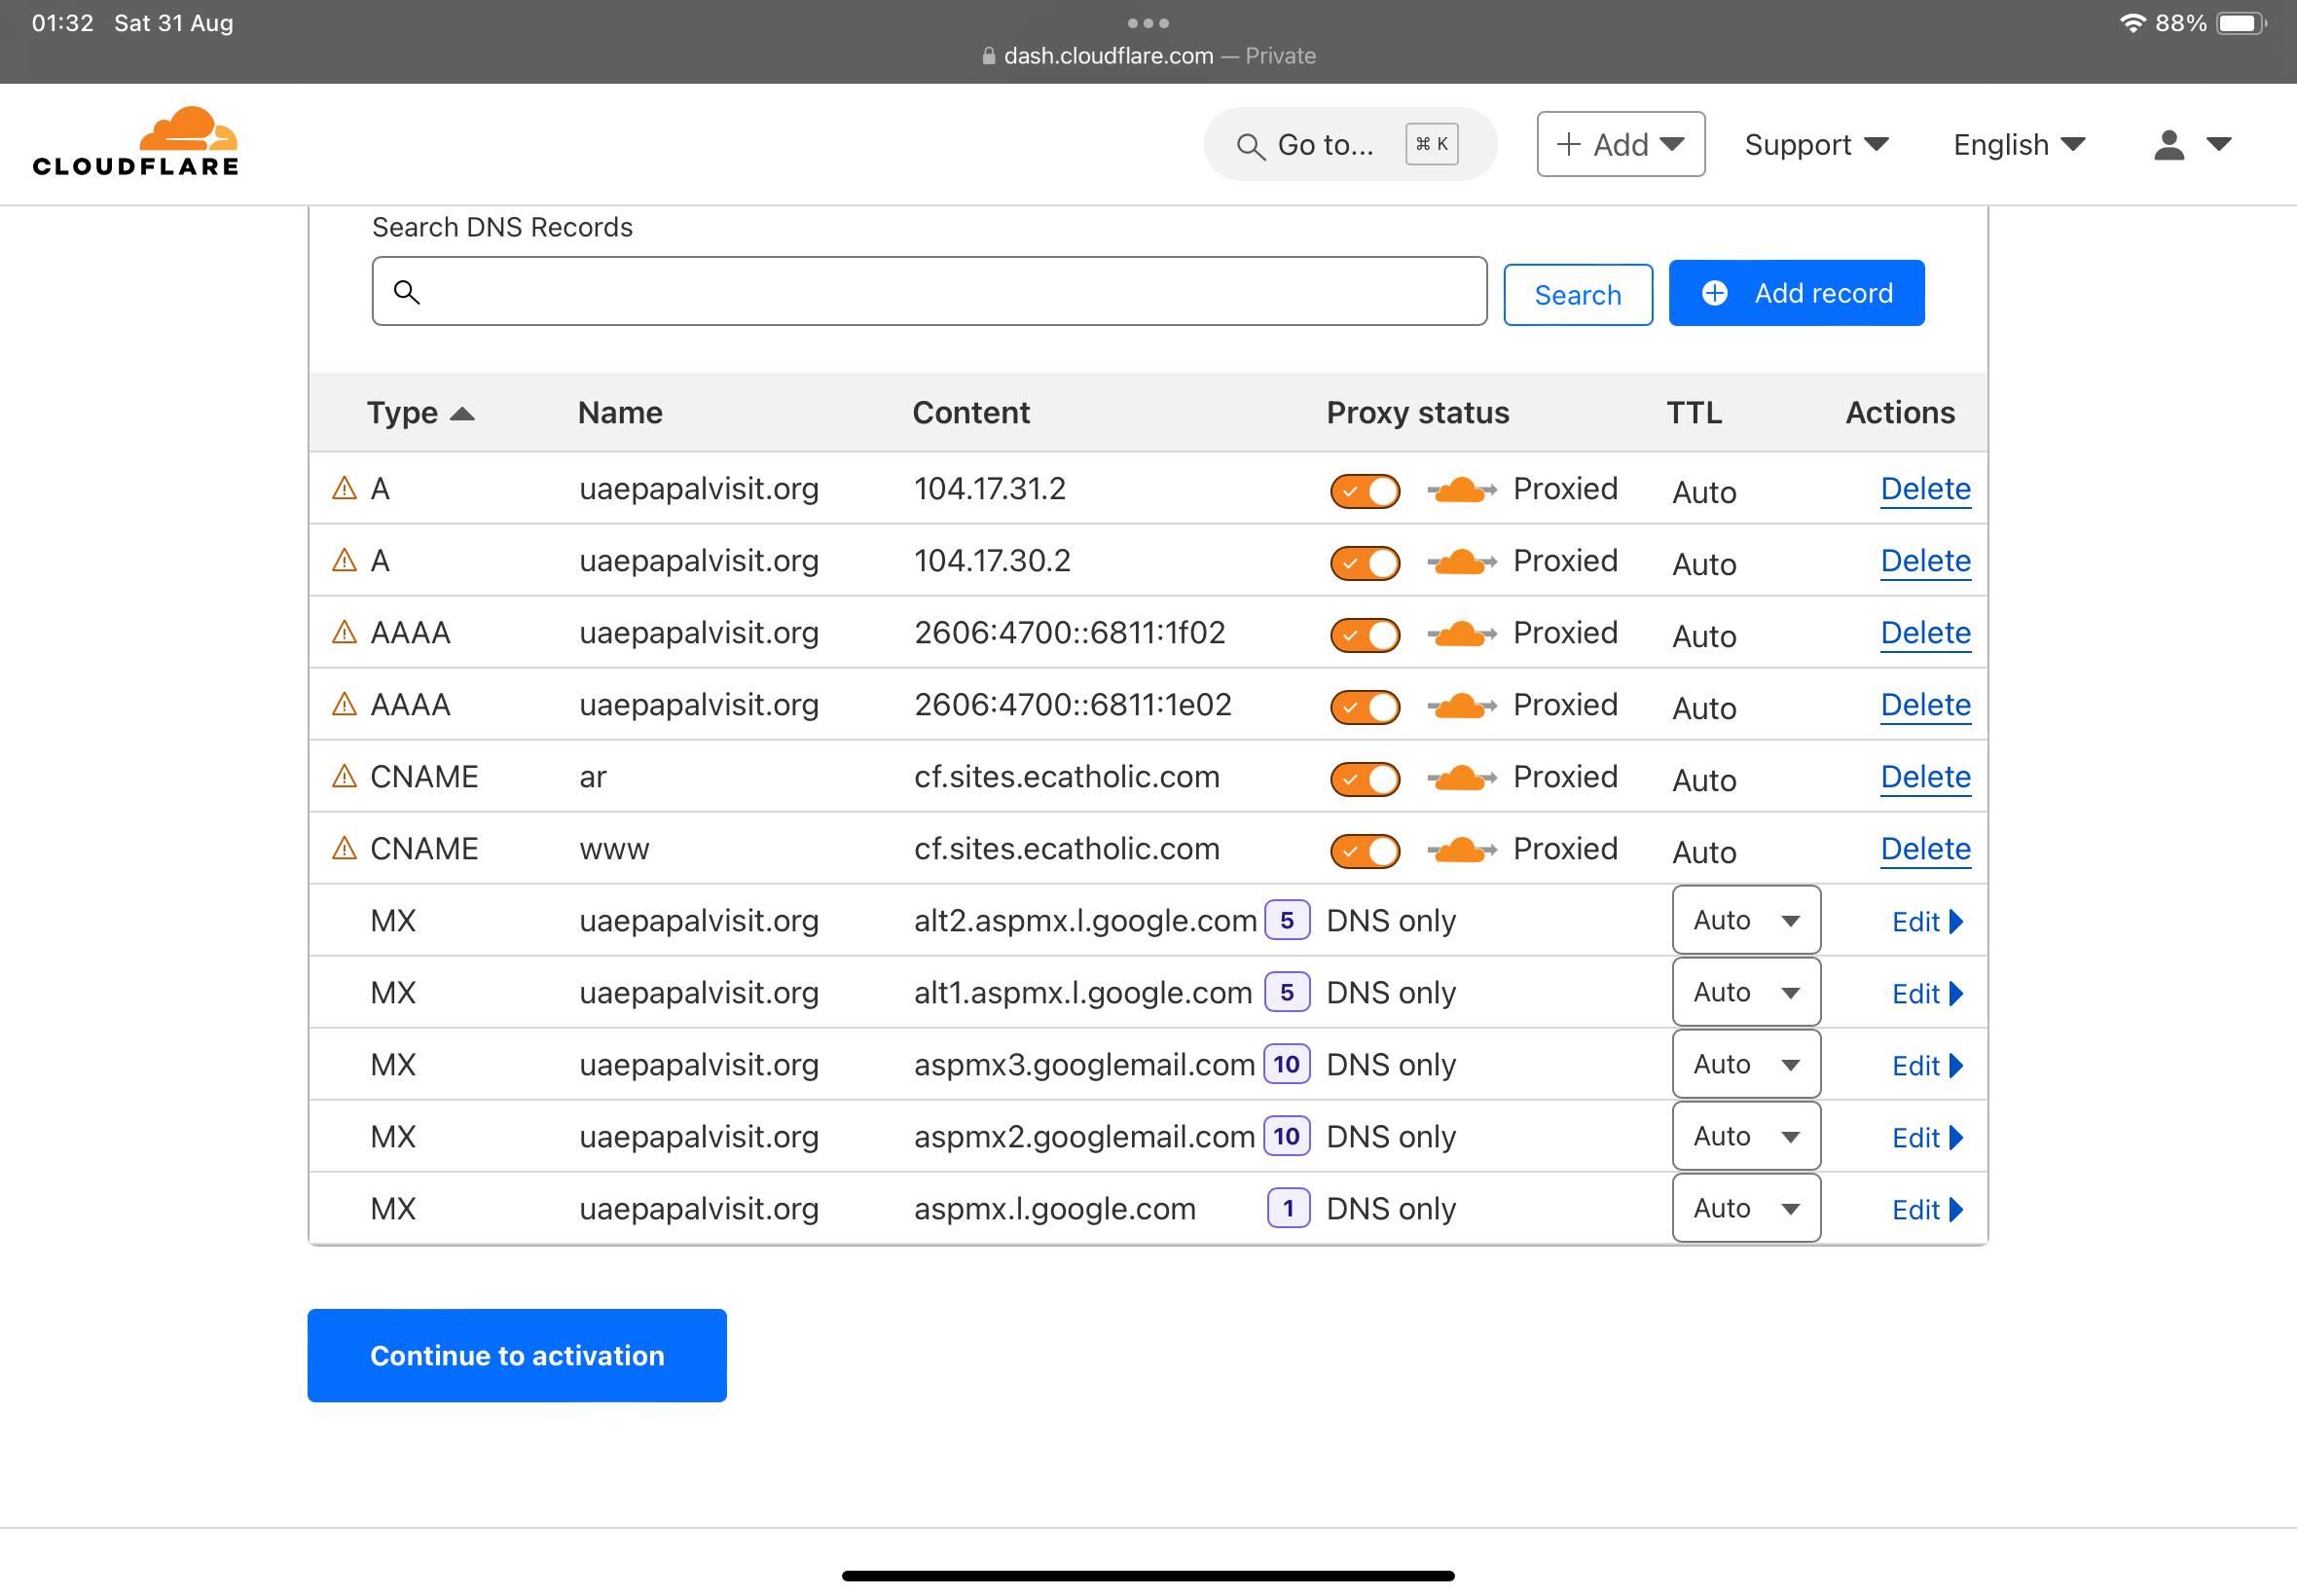Click the user account profile icon
Image resolution: width=2297 pixels, height=1596 pixels.
click(x=2168, y=145)
